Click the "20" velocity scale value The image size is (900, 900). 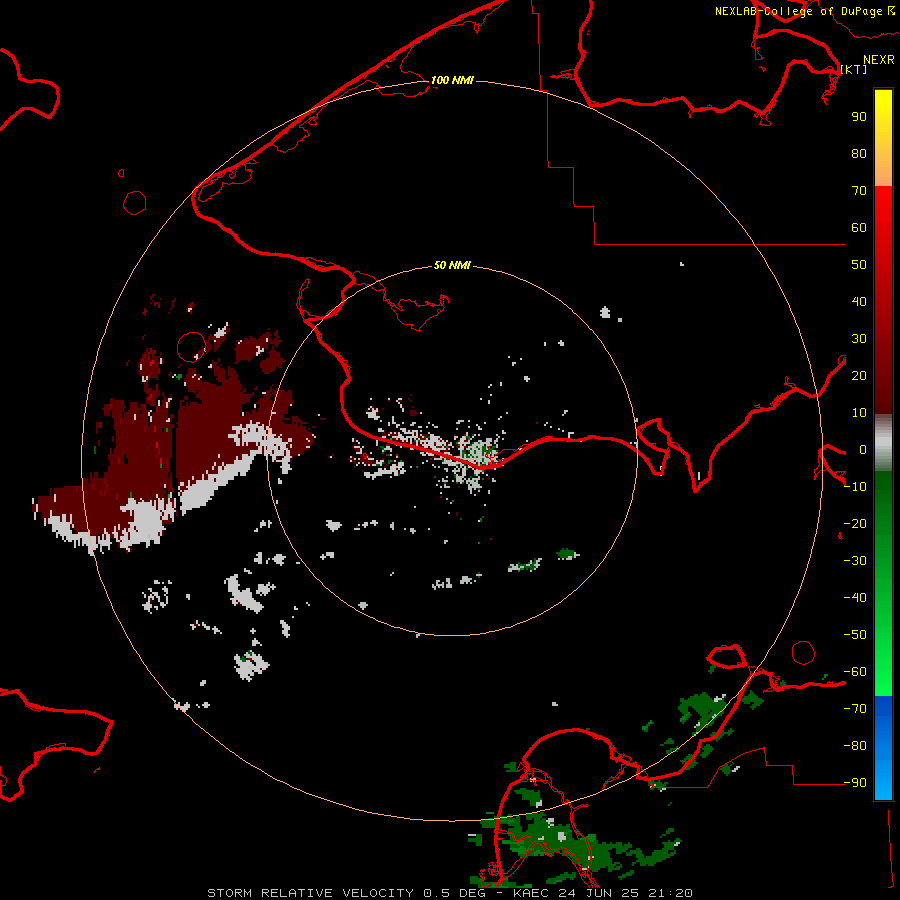tap(859, 376)
